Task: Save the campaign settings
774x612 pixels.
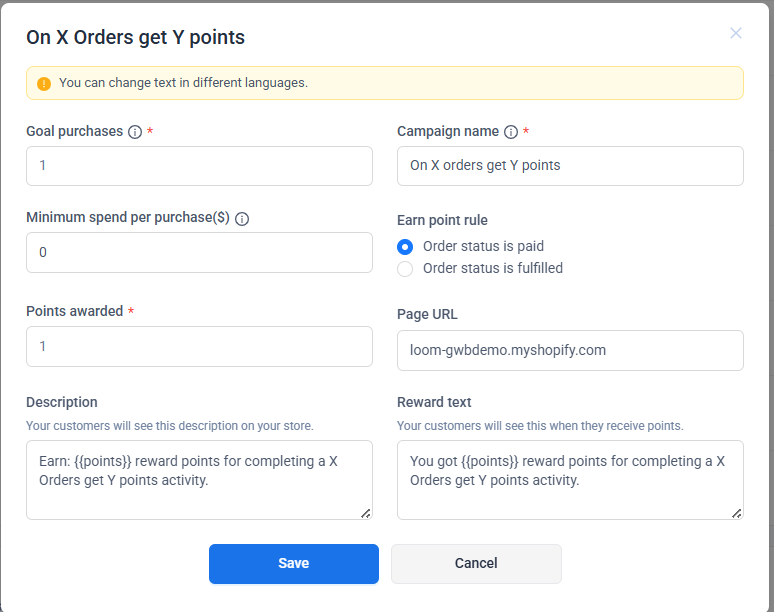Action: [x=293, y=564]
